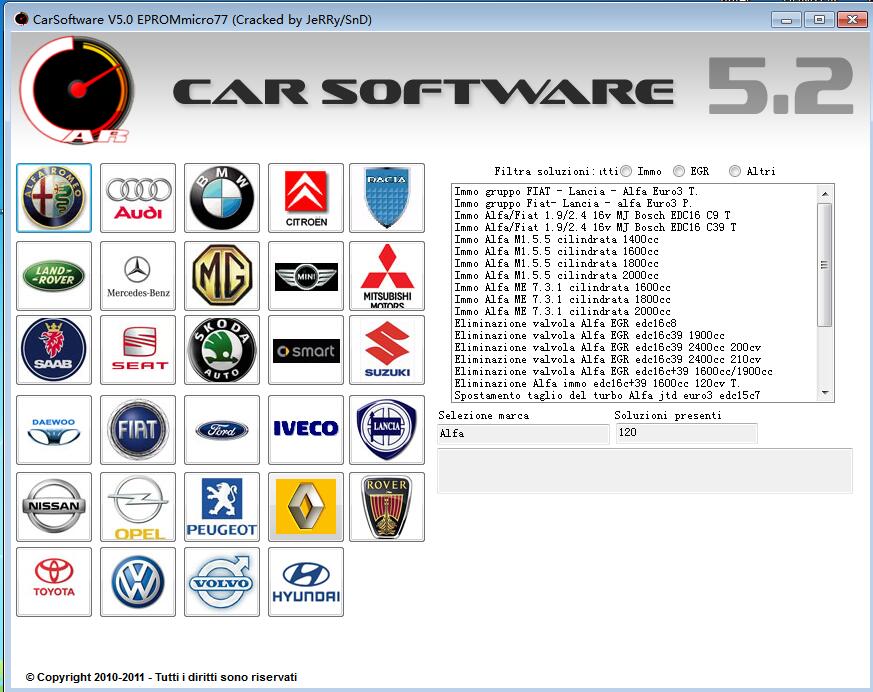Image resolution: width=873 pixels, height=692 pixels.
Task: Select the Opel brand logo
Action: [x=138, y=507]
